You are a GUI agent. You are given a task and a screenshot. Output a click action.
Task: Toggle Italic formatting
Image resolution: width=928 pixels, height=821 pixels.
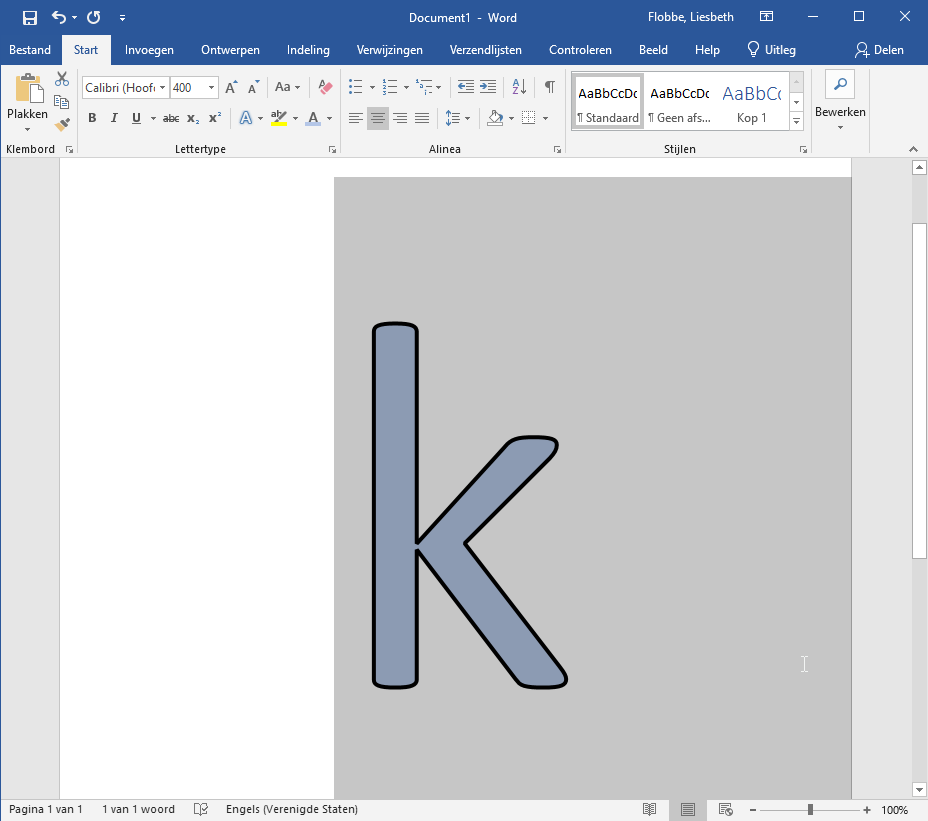pos(114,118)
